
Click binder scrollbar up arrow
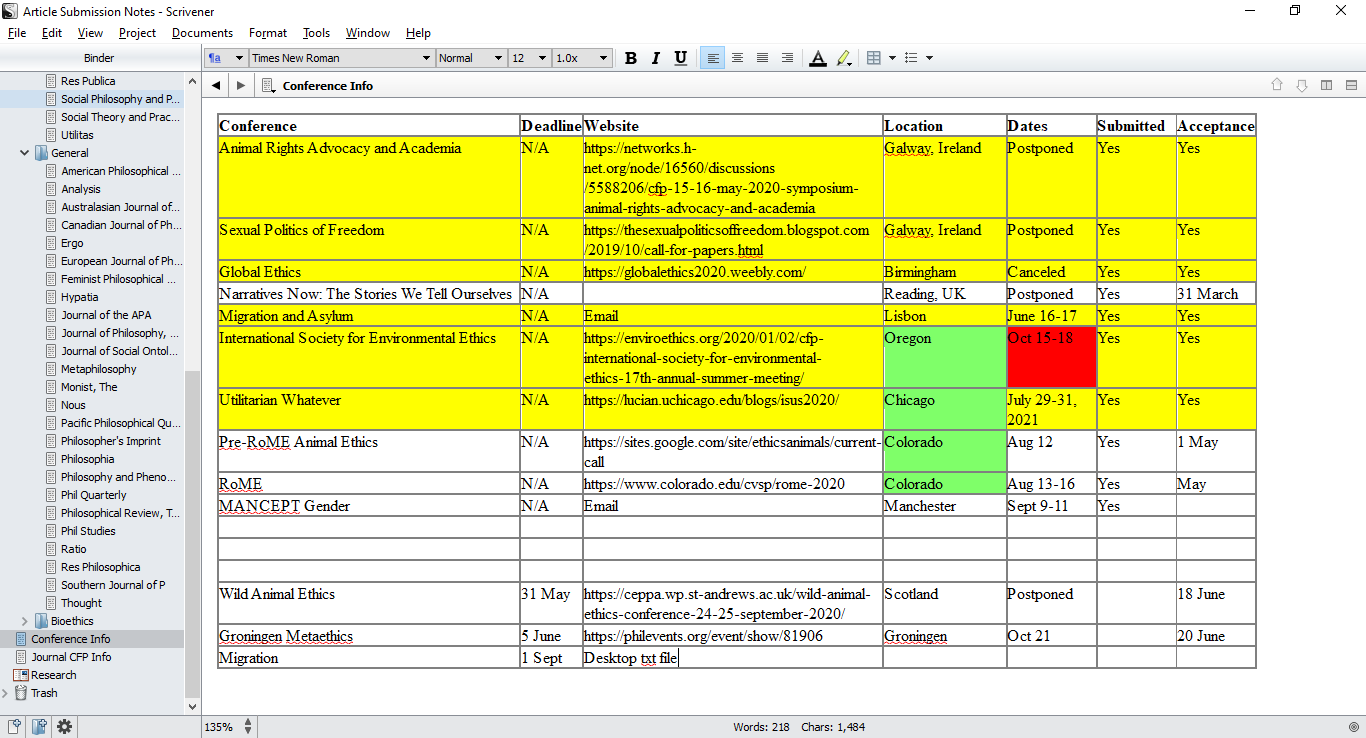coord(192,81)
